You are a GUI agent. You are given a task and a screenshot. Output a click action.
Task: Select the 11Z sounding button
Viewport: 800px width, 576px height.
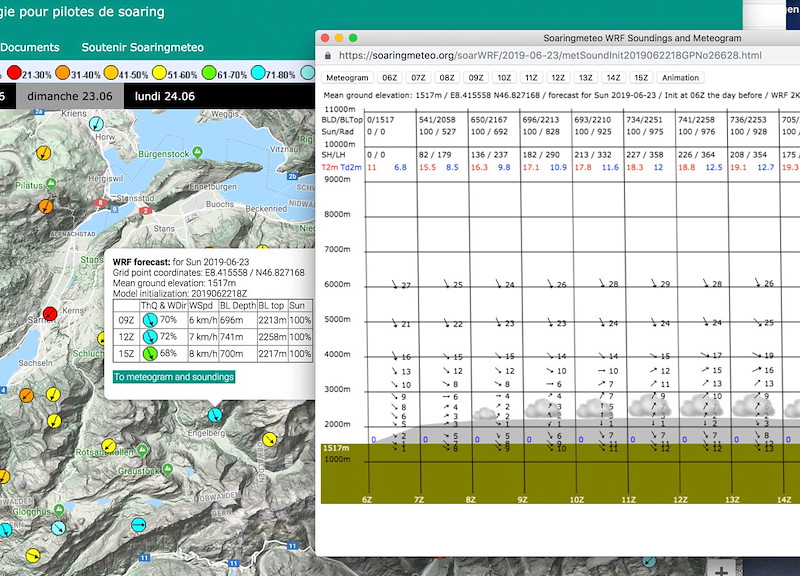(x=531, y=78)
